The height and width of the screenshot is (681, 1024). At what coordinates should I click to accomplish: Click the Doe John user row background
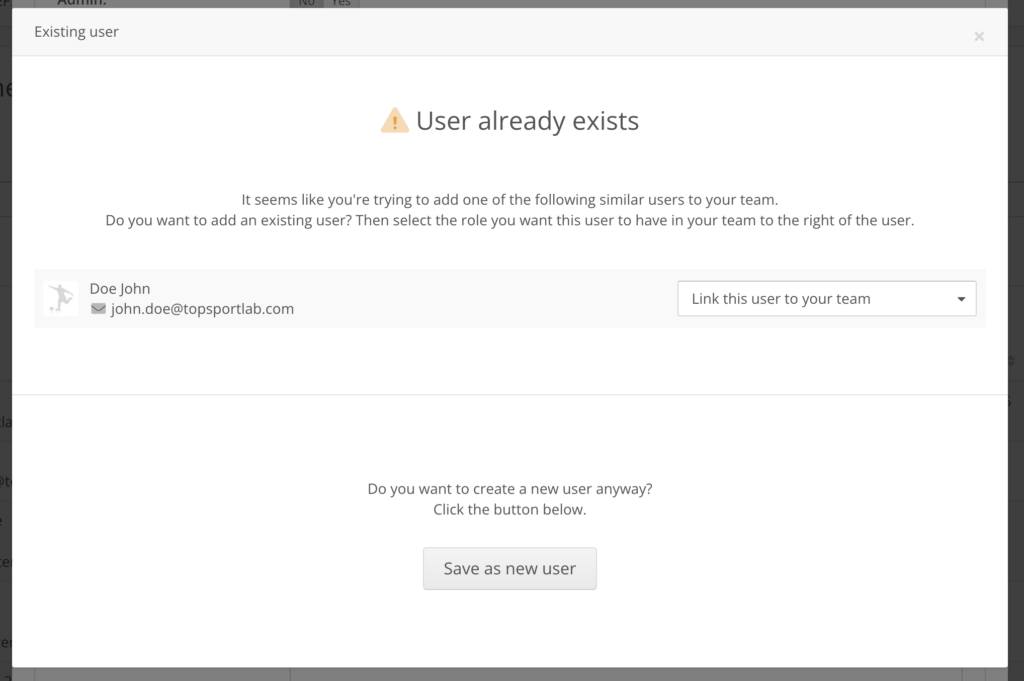(x=509, y=298)
